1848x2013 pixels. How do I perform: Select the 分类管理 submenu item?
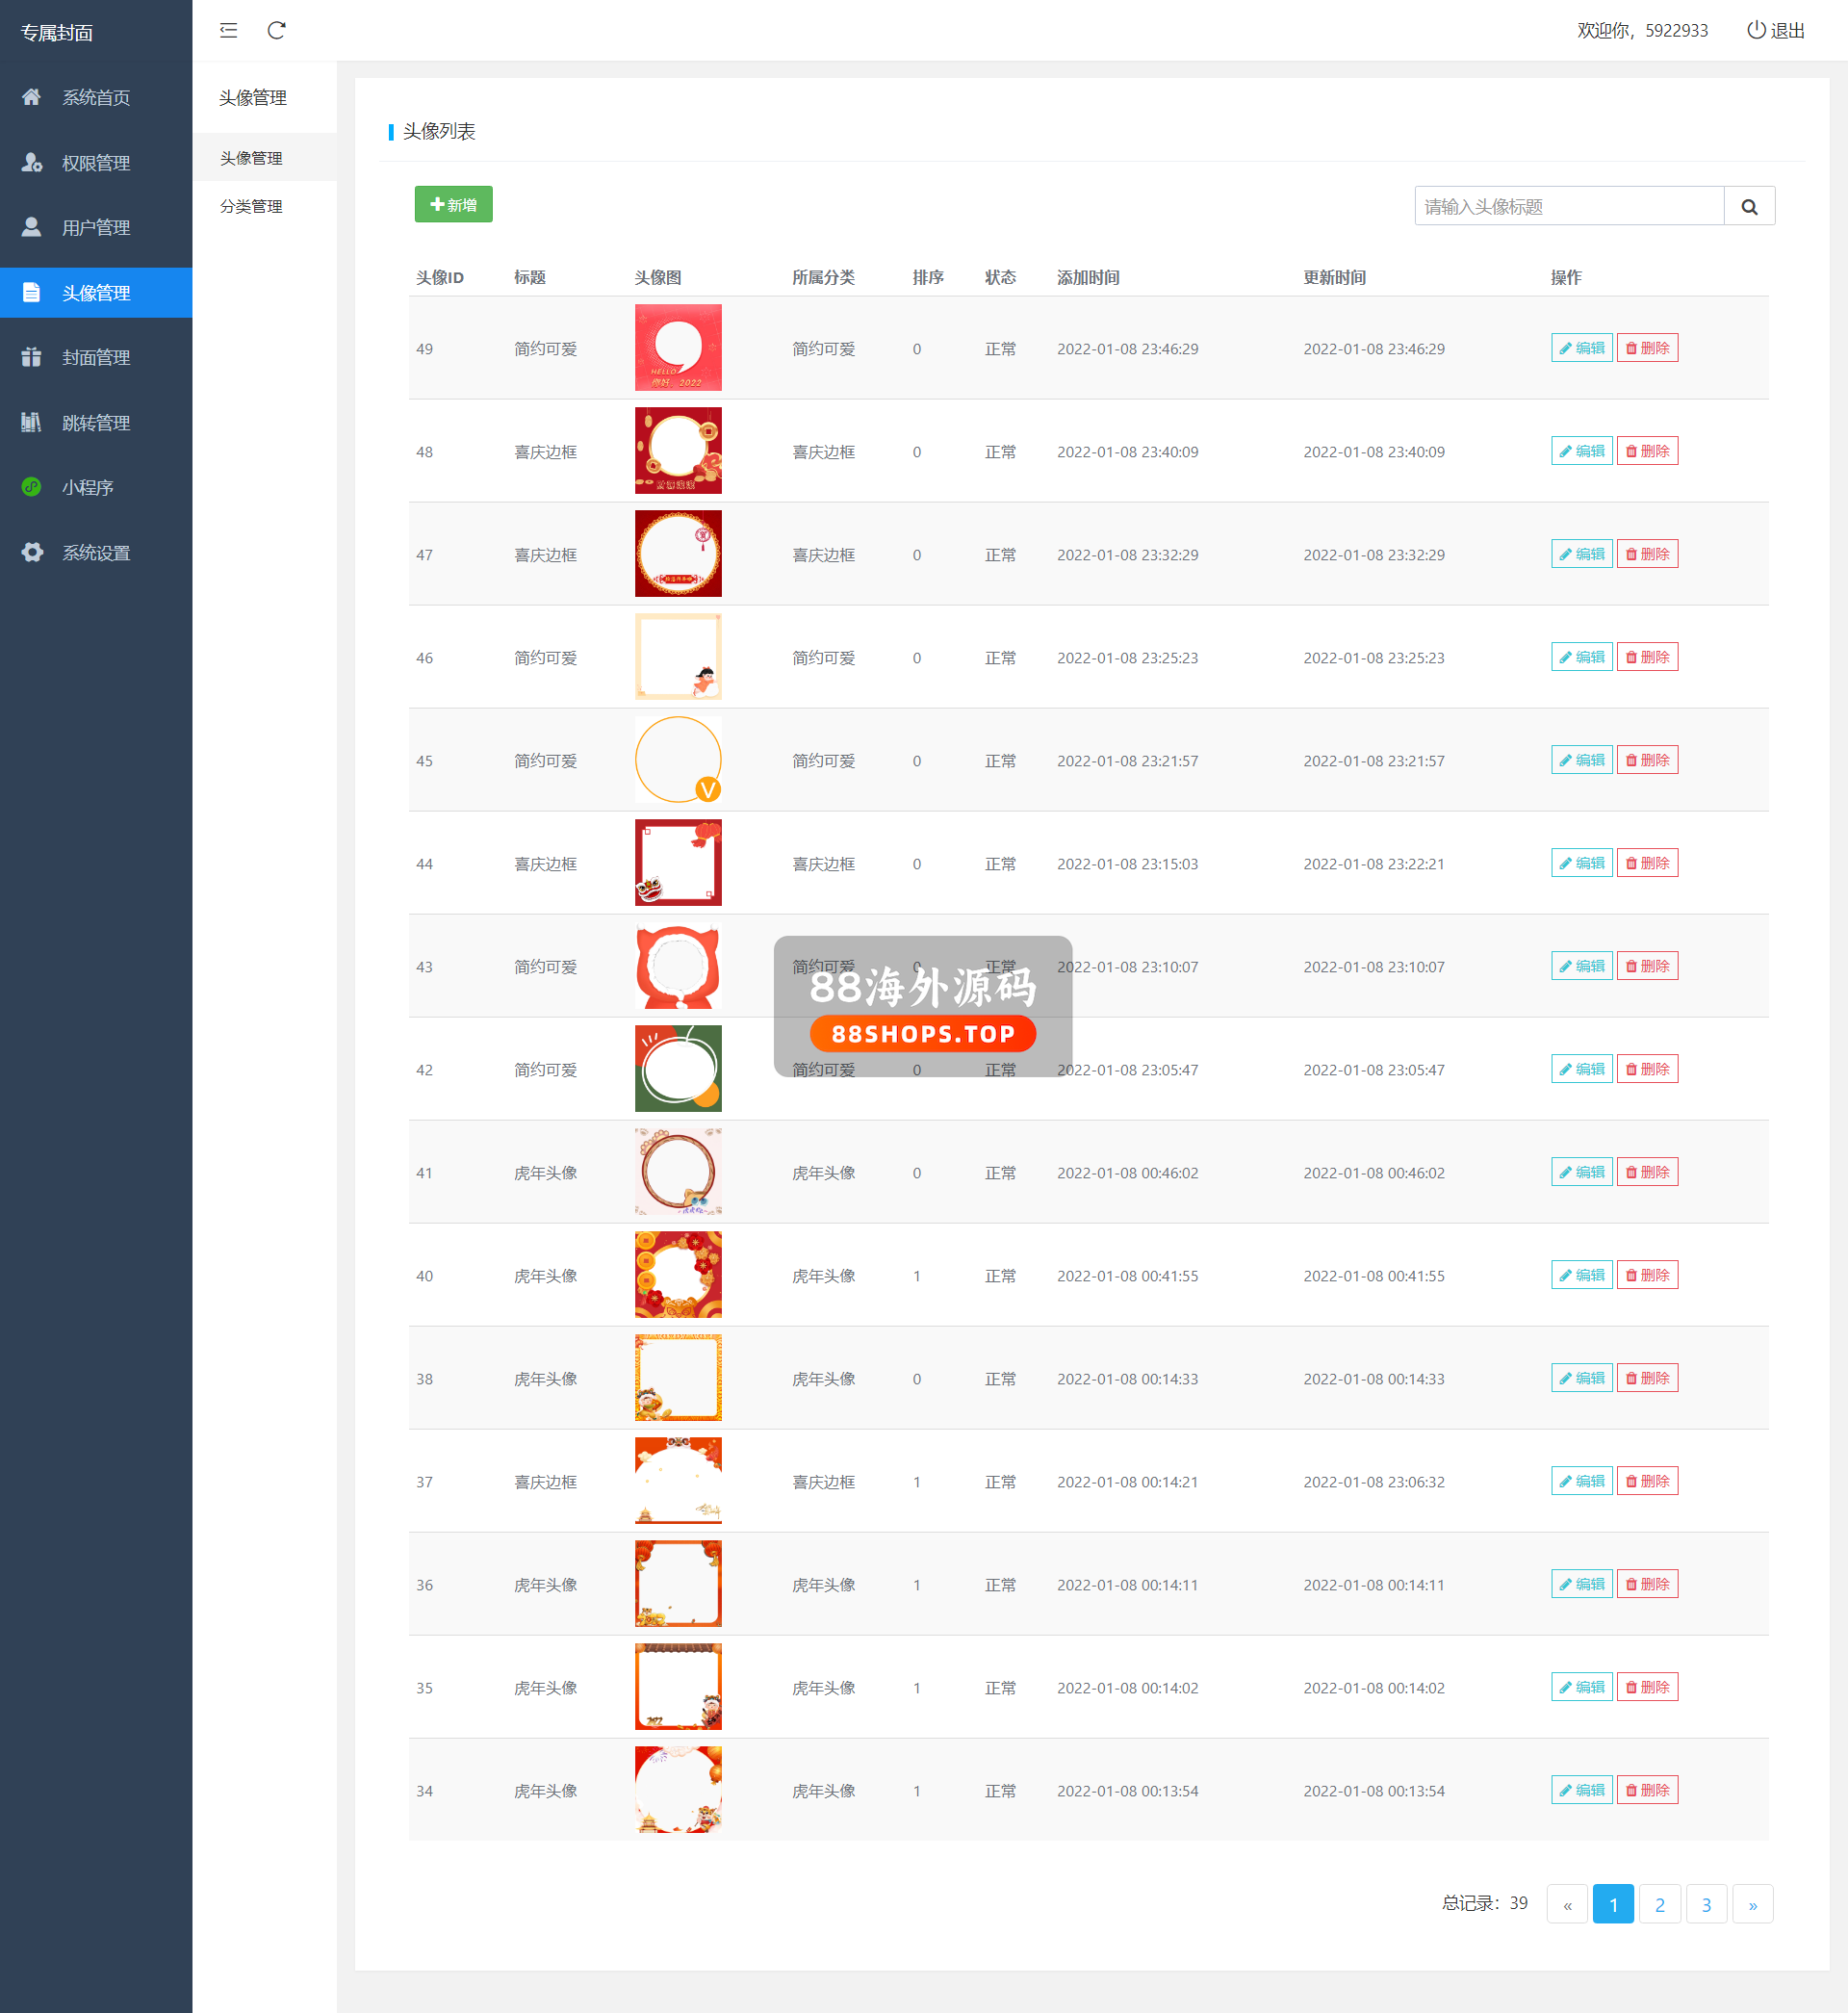[x=251, y=206]
